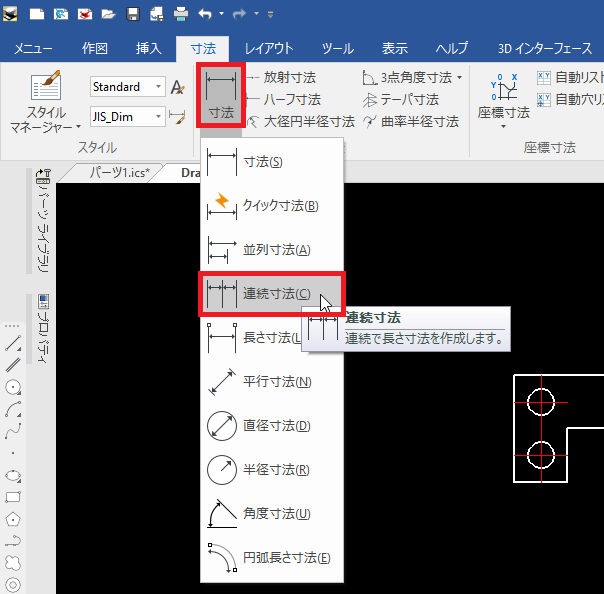Screen dimensions: 604x594
Task: Select the spline curve tool in left toolbar
Action: click(x=13, y=431)
